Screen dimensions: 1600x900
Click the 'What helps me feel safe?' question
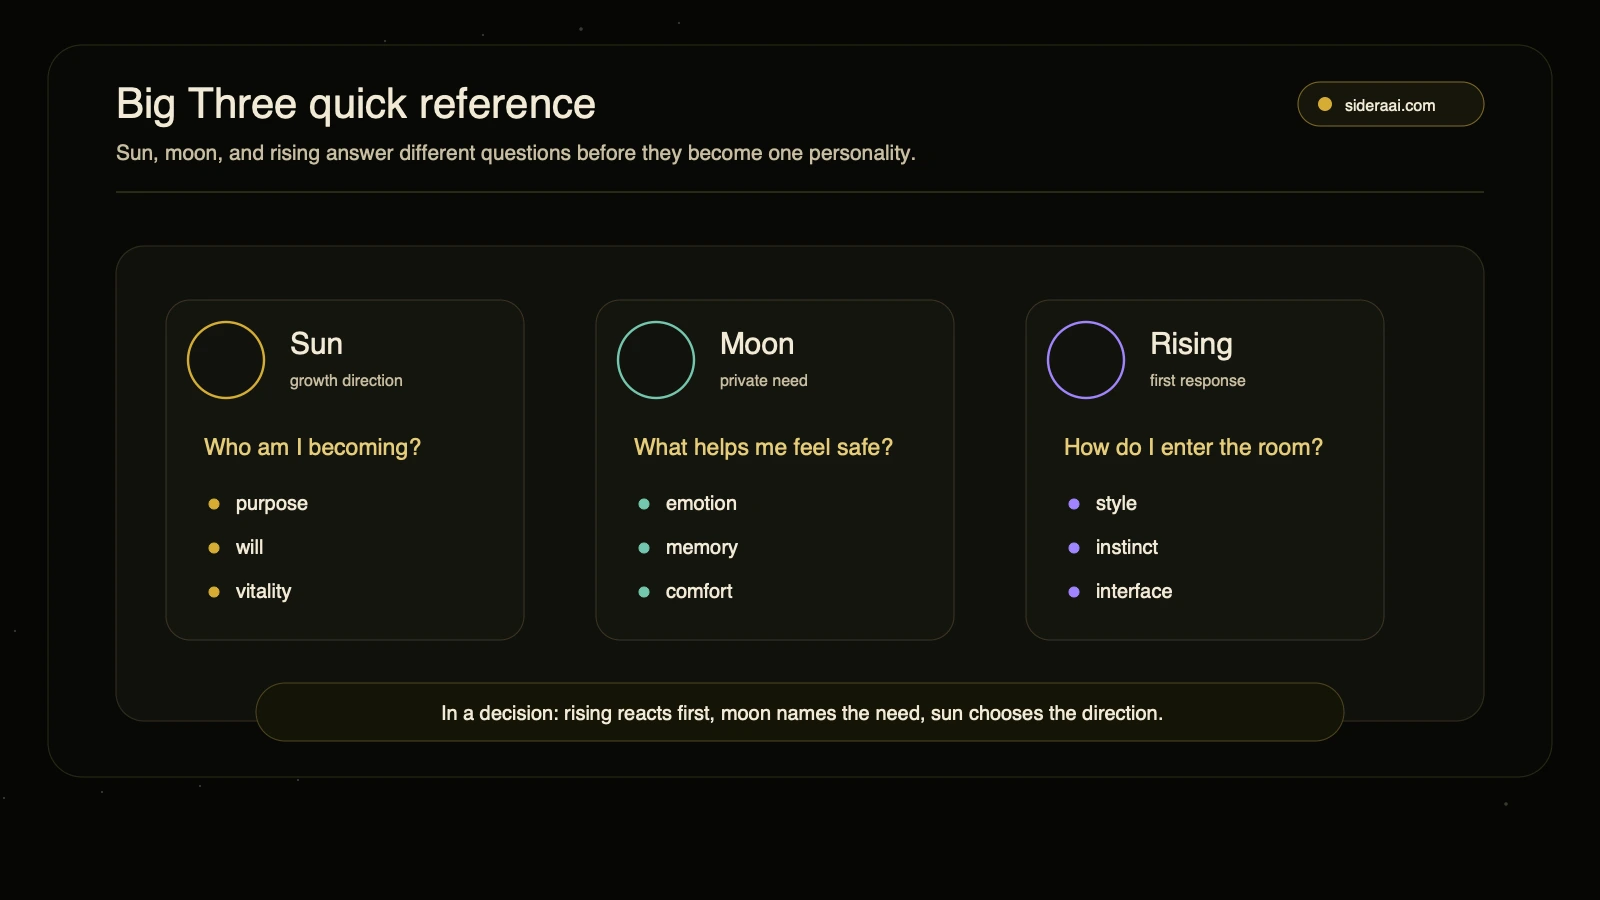pyautogui.click(x=763, y=447)
